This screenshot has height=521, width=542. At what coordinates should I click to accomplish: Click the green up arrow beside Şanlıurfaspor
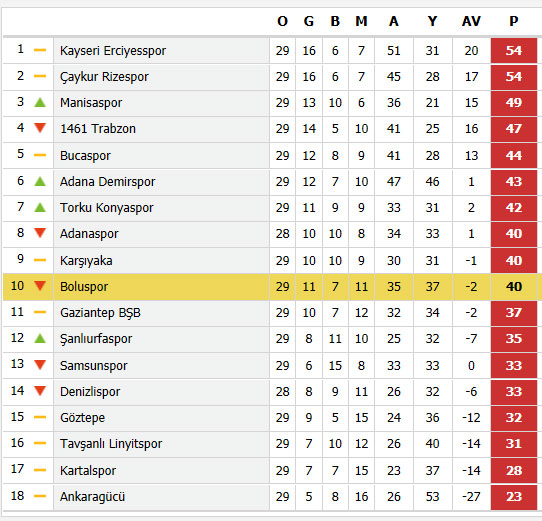pyautogui.click(x=40, y=338)
